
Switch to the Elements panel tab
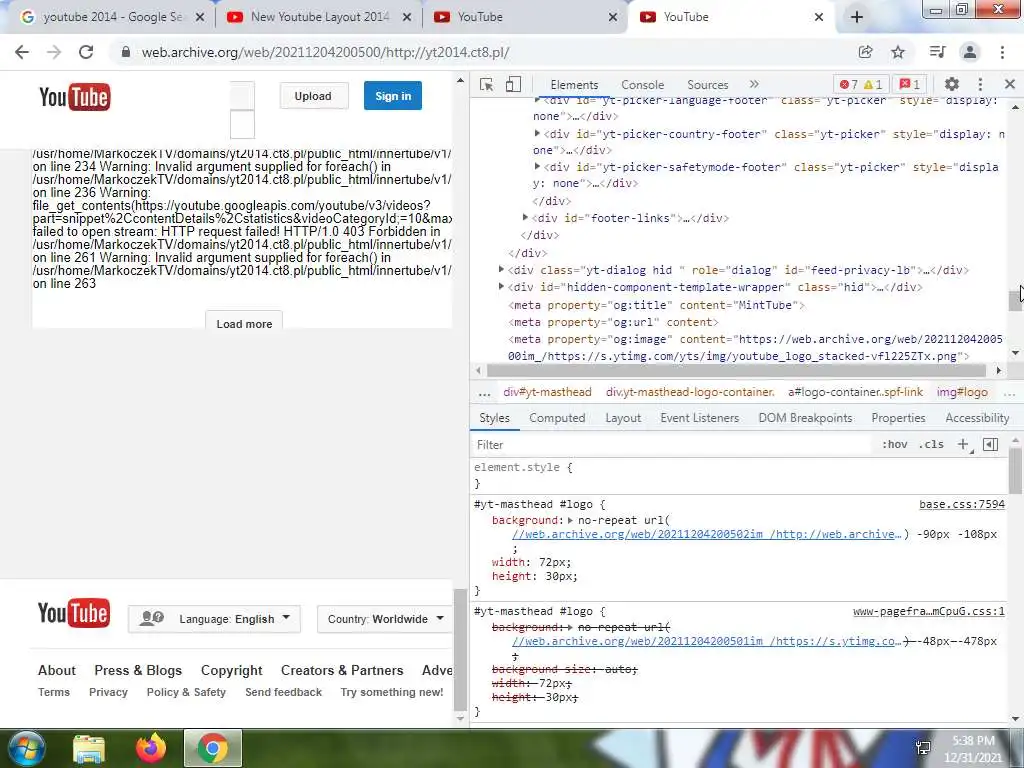(574, 85)
